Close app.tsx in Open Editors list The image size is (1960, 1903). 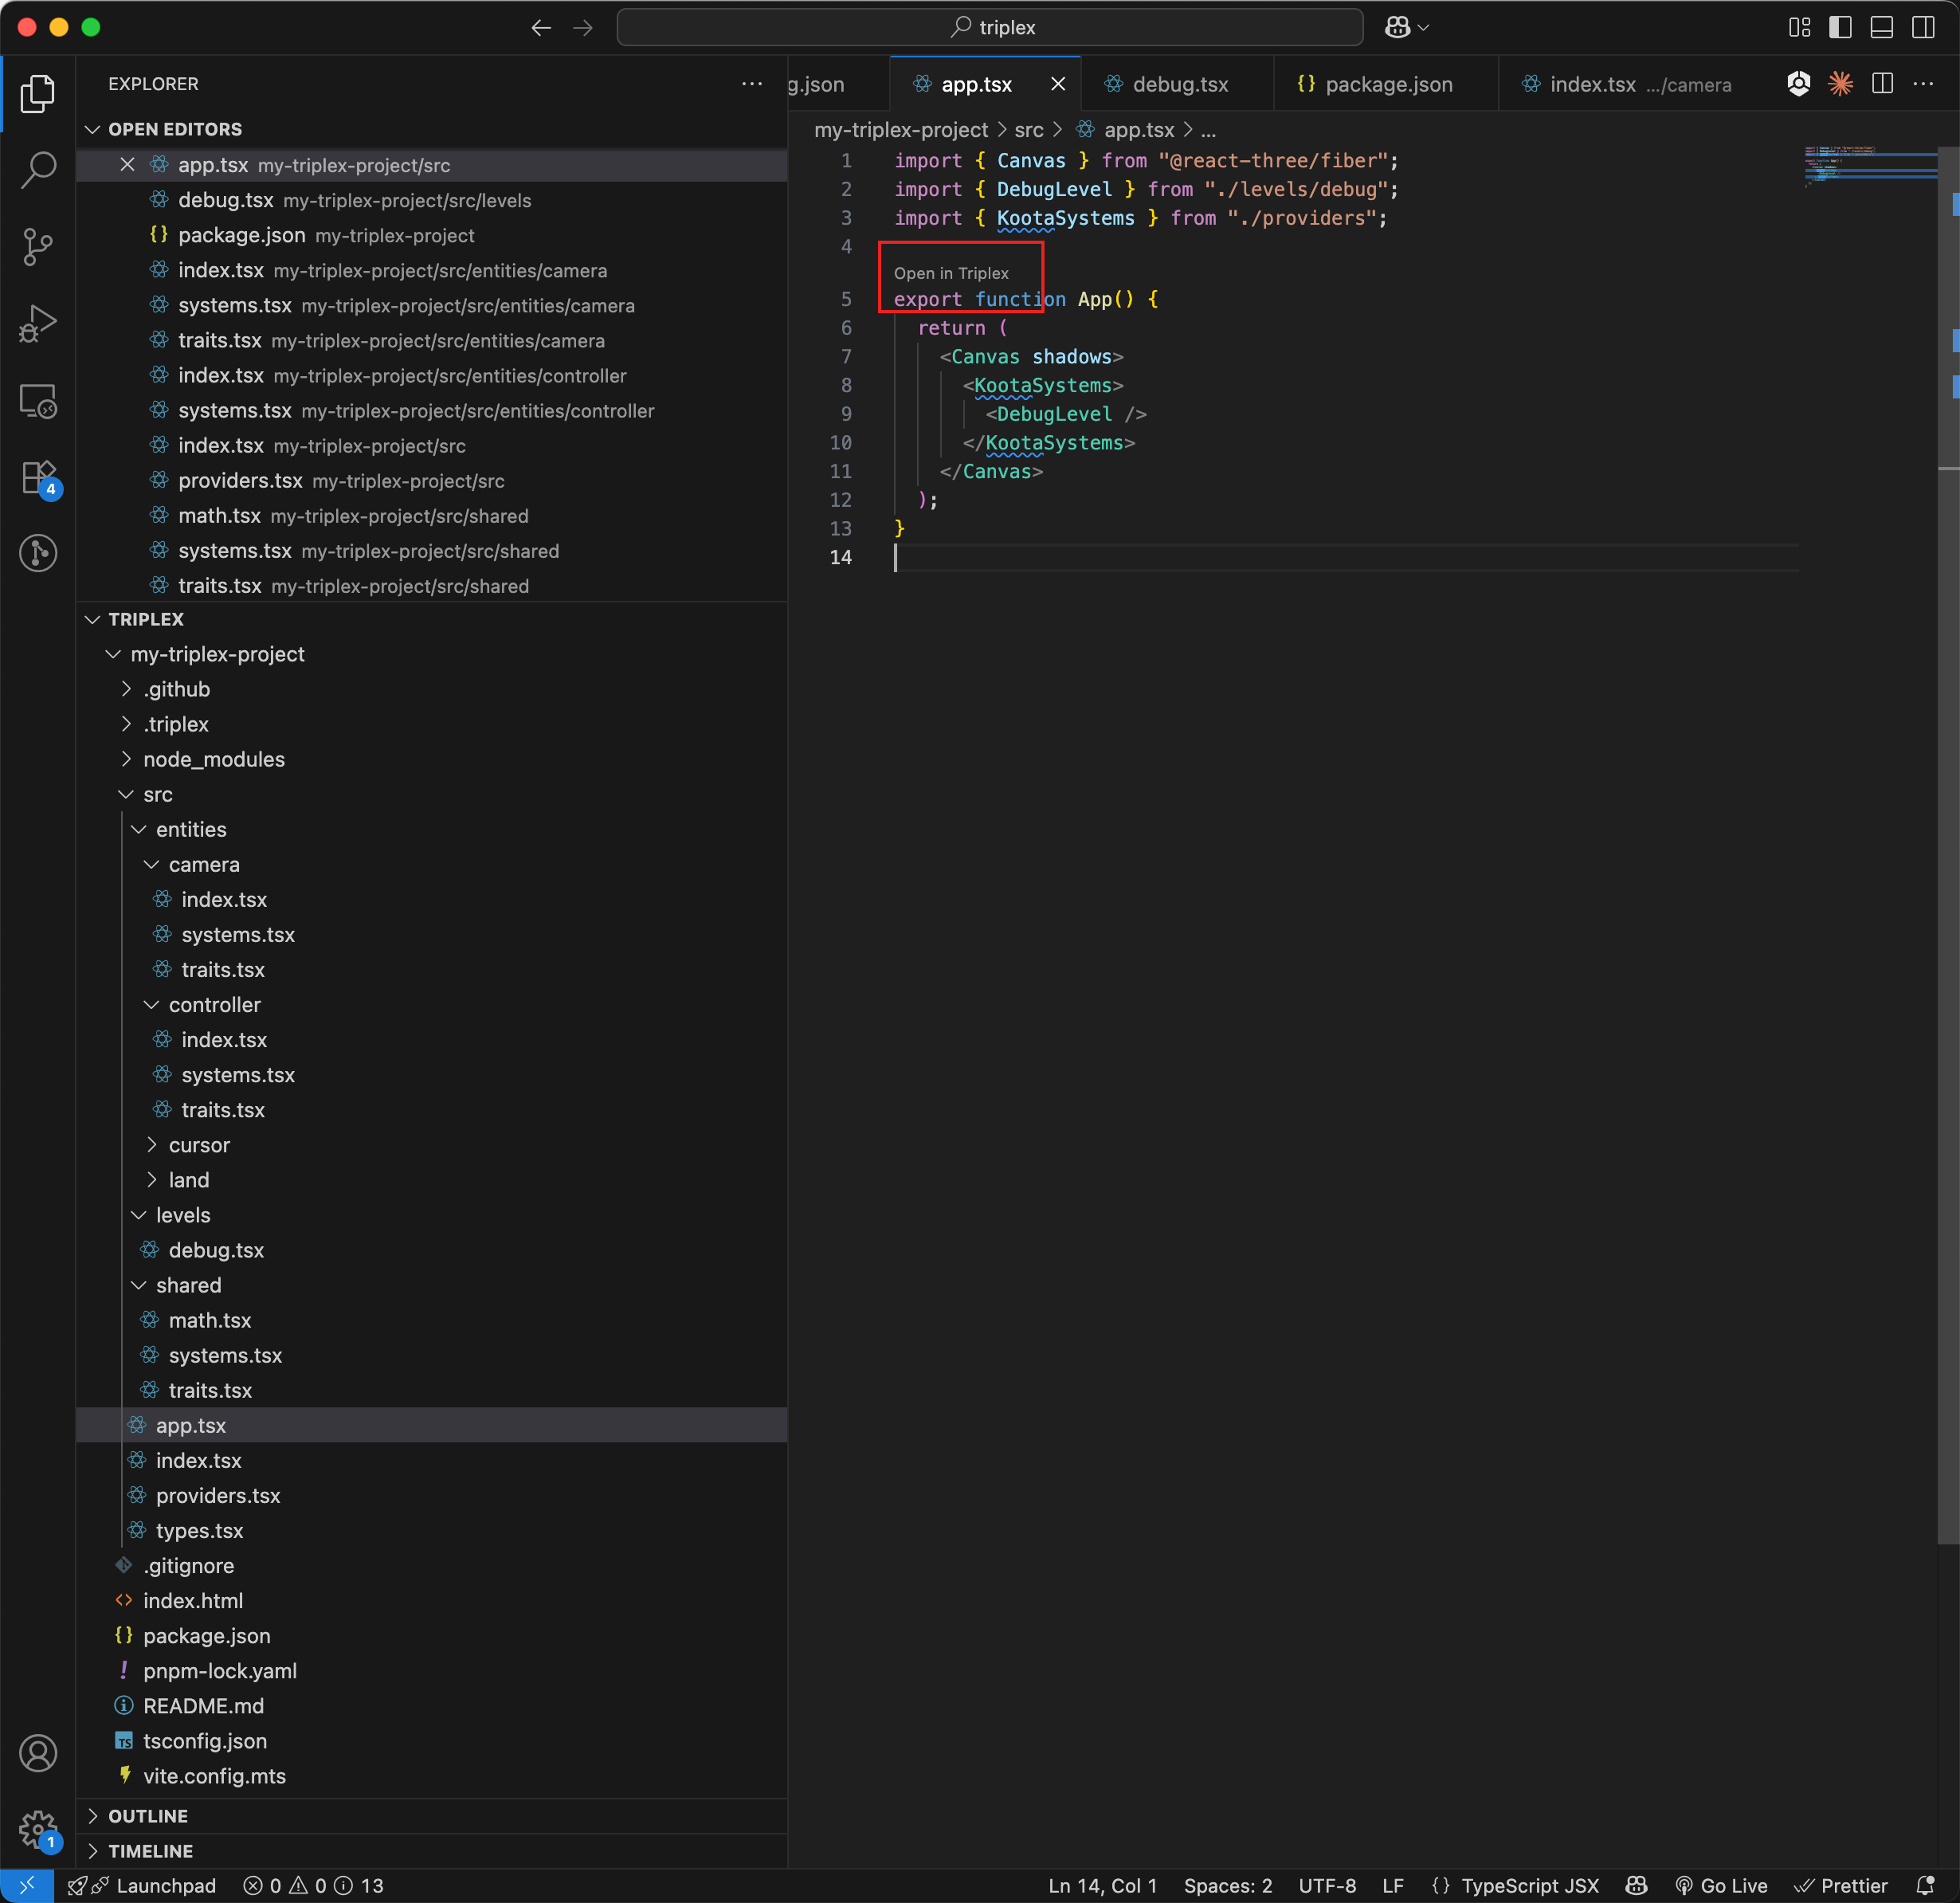point(127,165)
